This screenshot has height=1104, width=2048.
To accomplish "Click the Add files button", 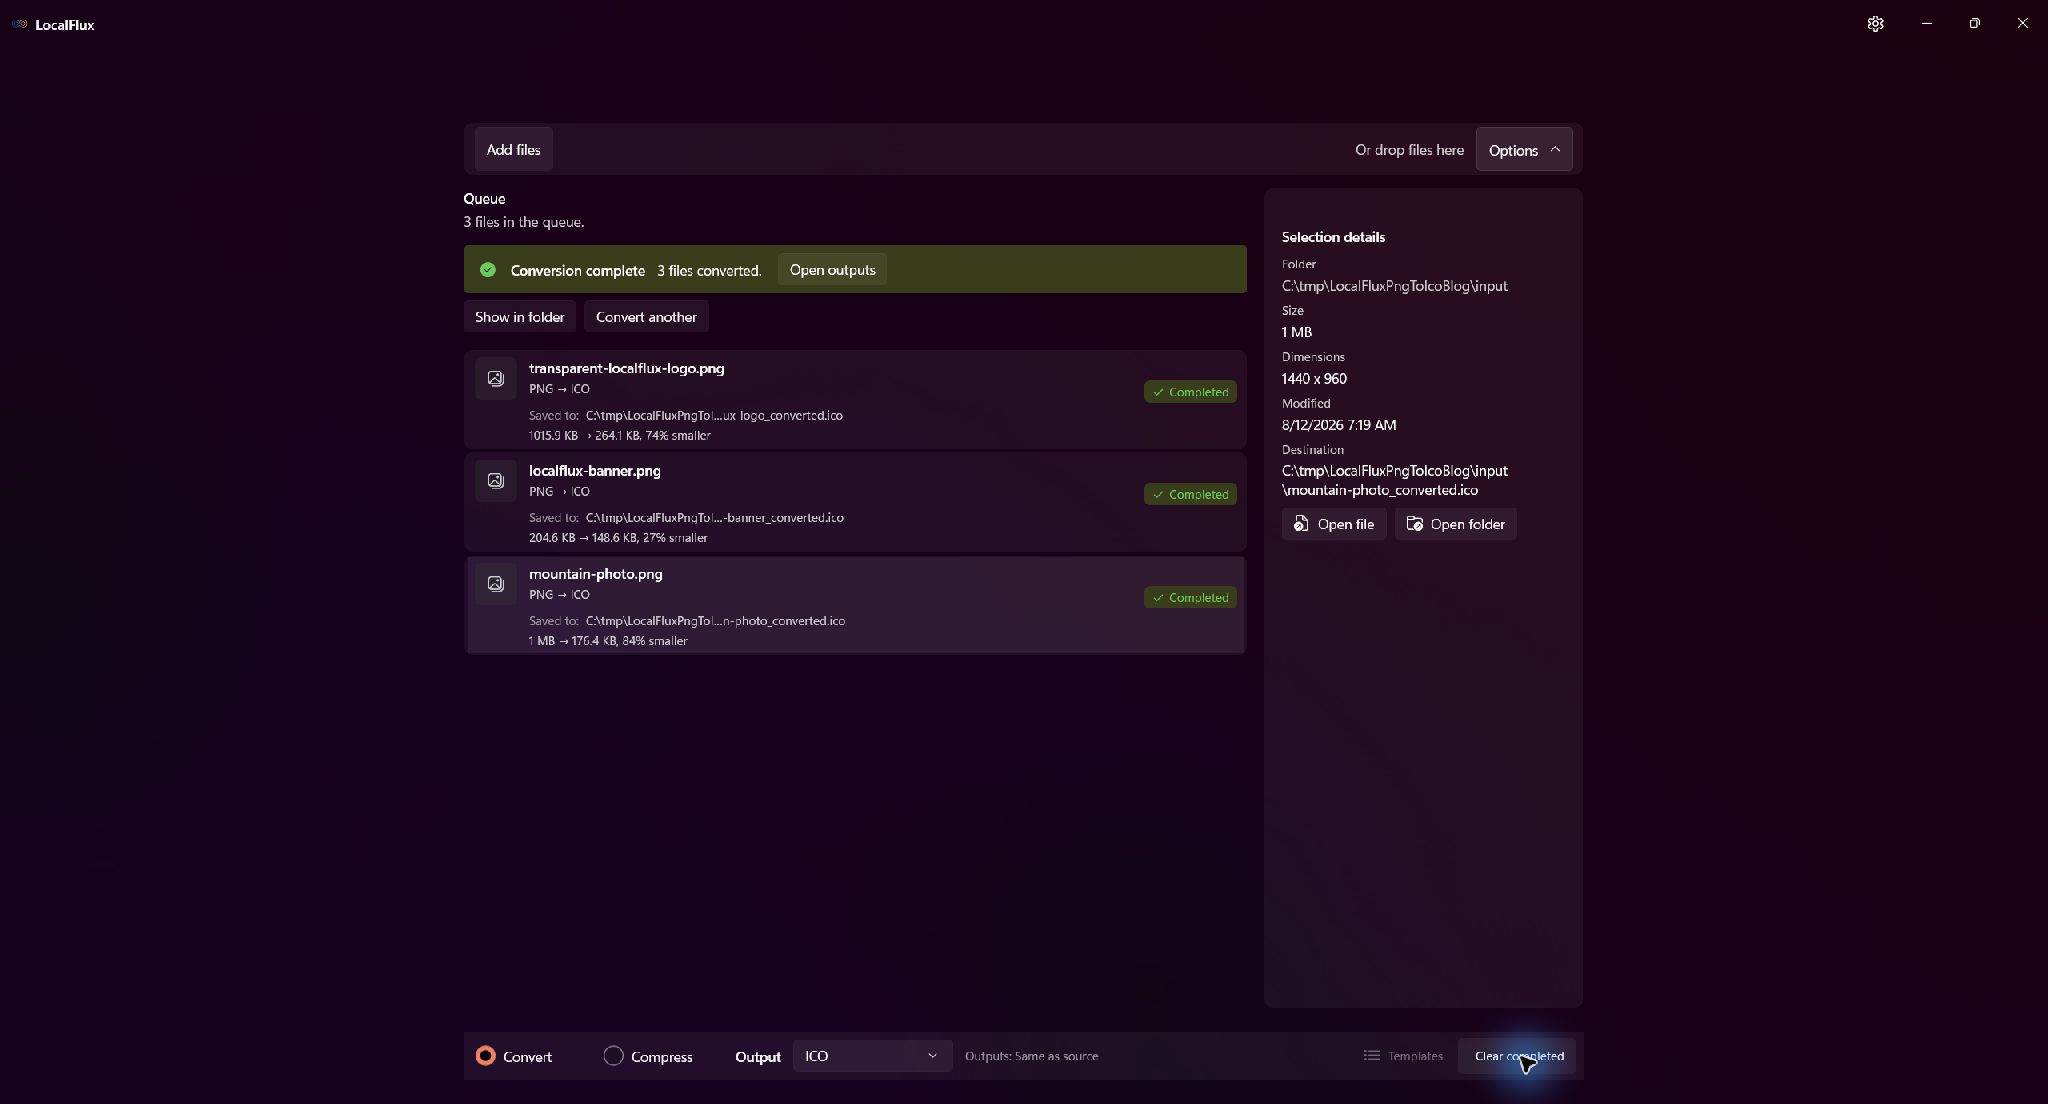I will coord(513,149).
